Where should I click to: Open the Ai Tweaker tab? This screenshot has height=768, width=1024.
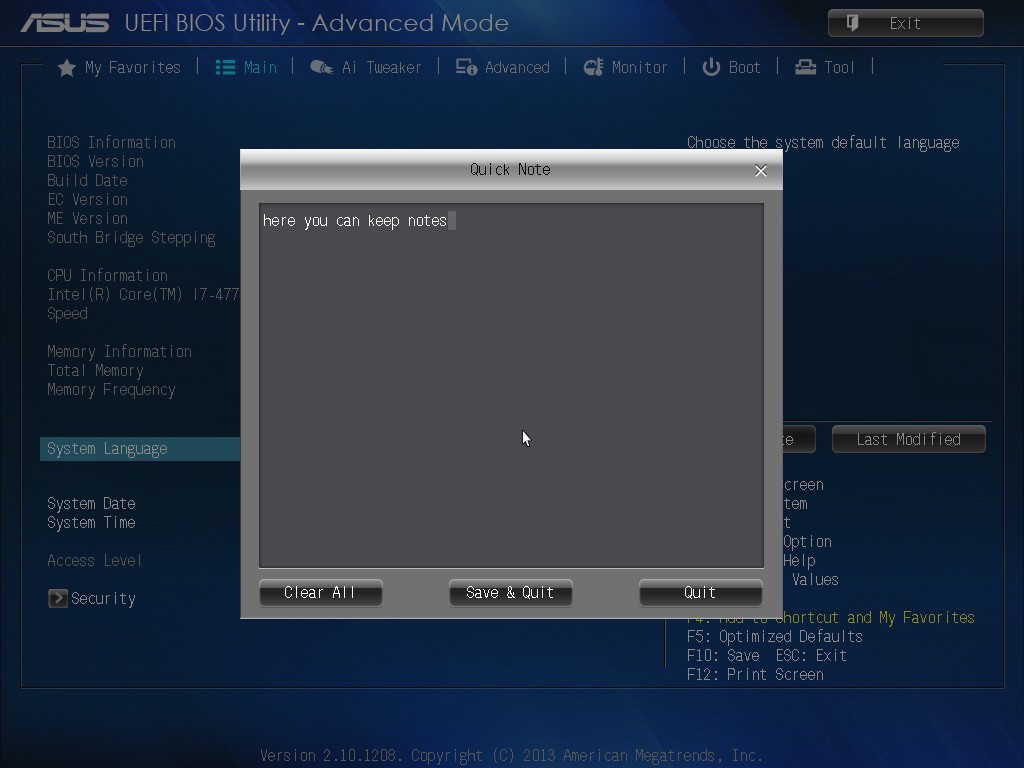[366, 67]
